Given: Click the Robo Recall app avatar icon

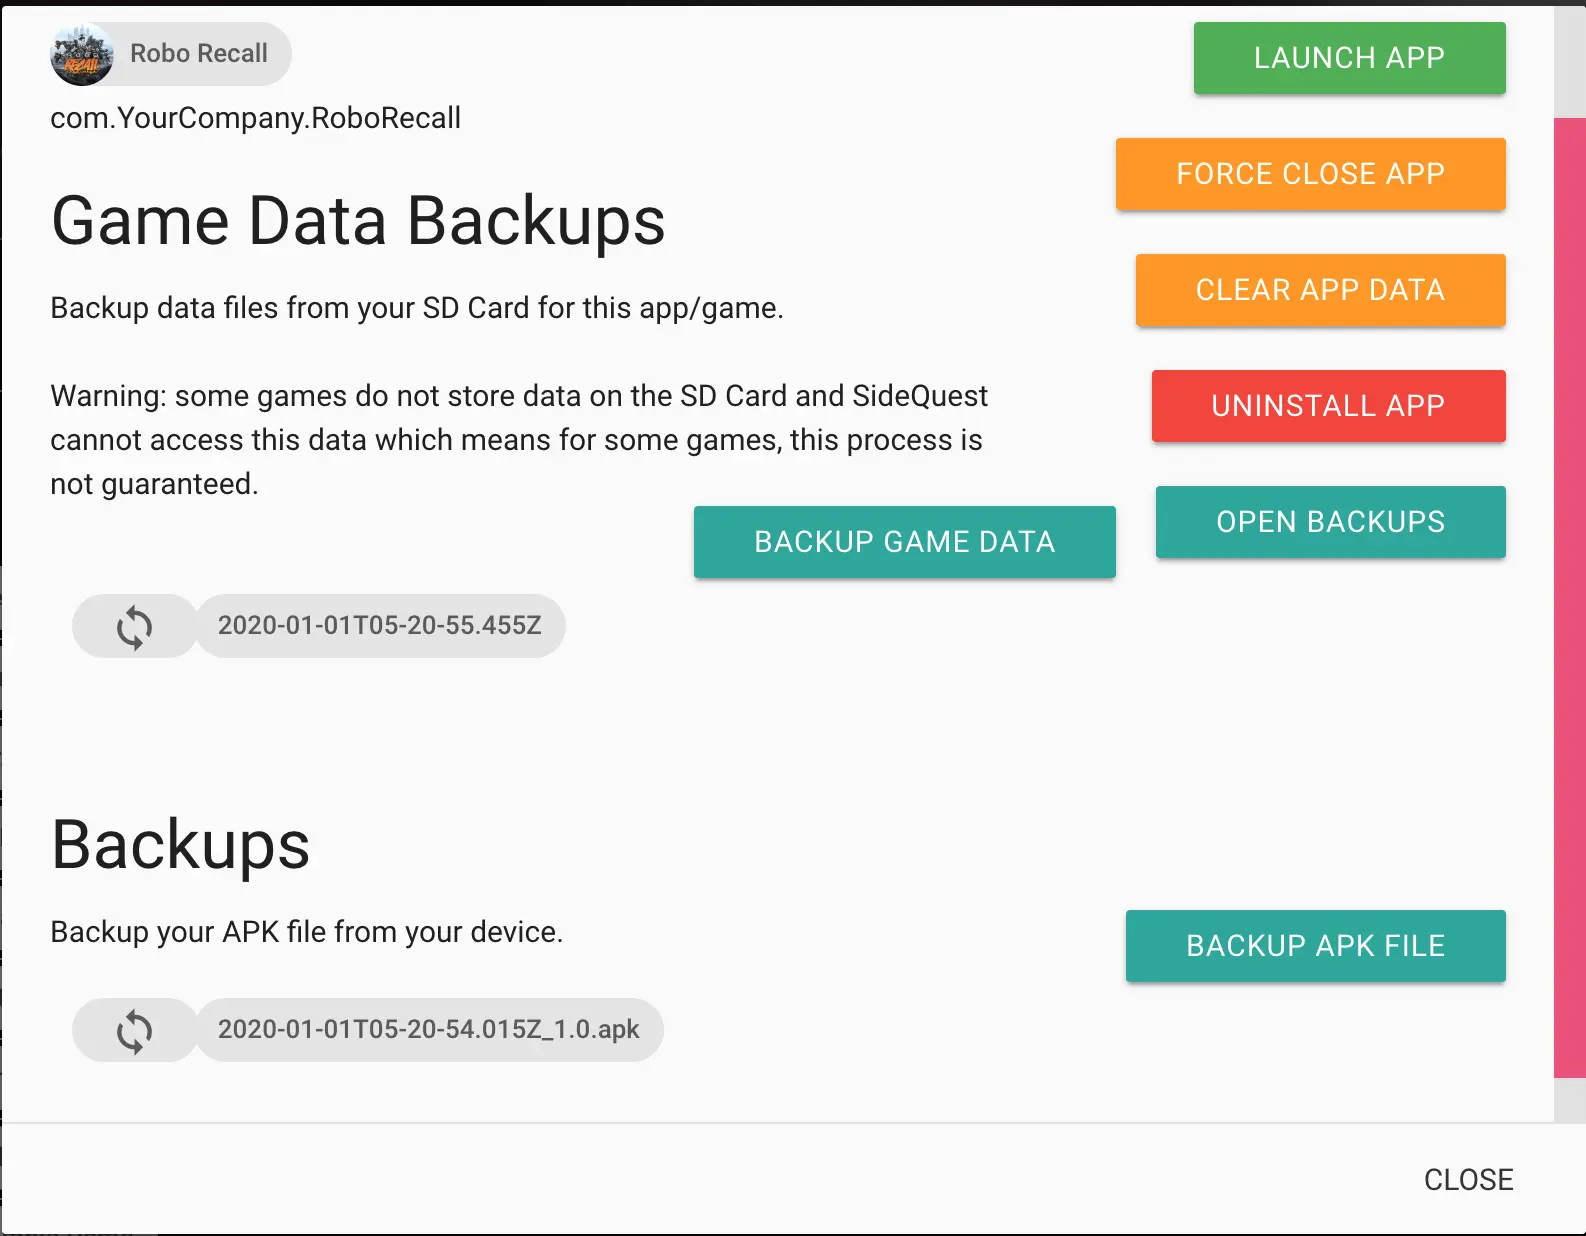Looking at the screenshot, I should pos(82,54).
